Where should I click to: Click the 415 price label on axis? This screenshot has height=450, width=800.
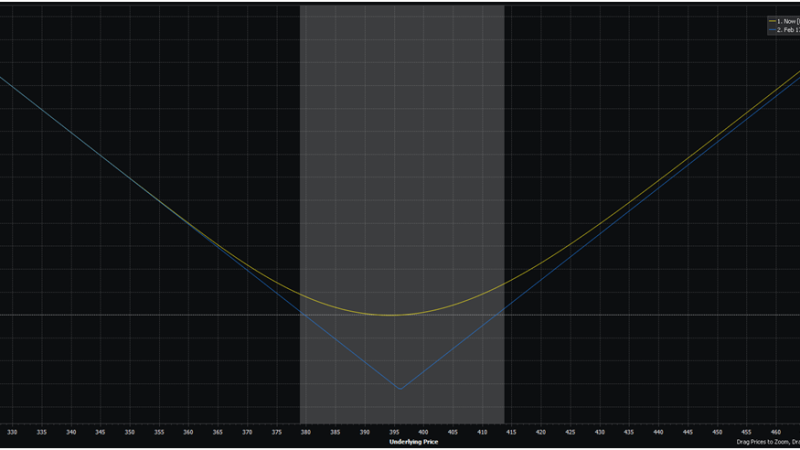(x=512, y=432)
